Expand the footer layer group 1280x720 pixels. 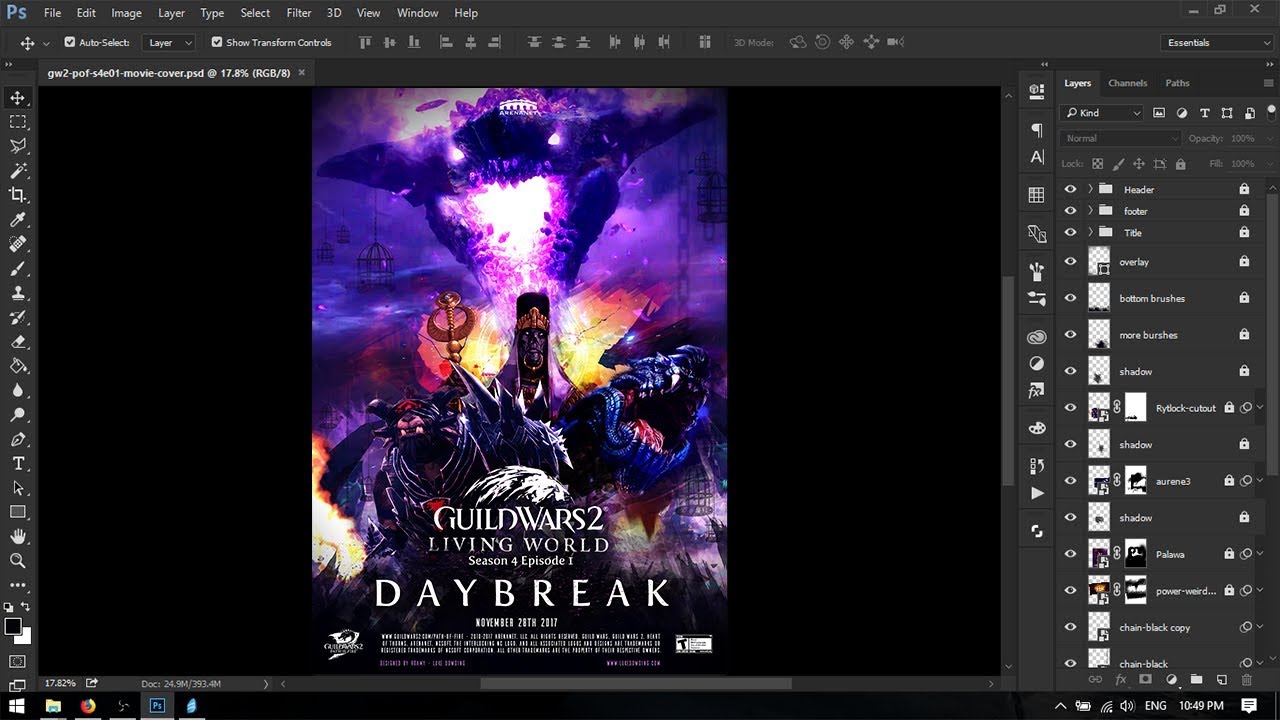[1090, 211]
